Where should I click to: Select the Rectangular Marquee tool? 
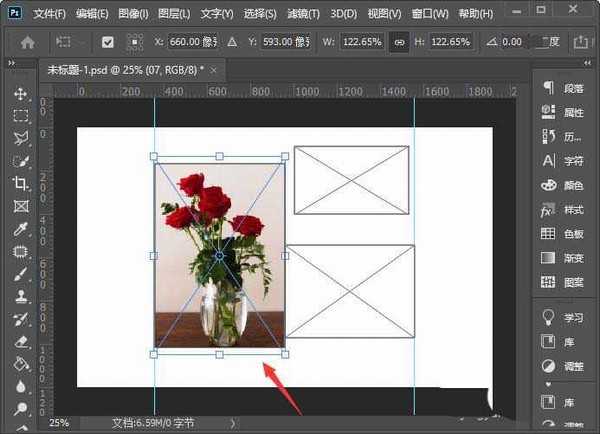(x=20, y=116)
